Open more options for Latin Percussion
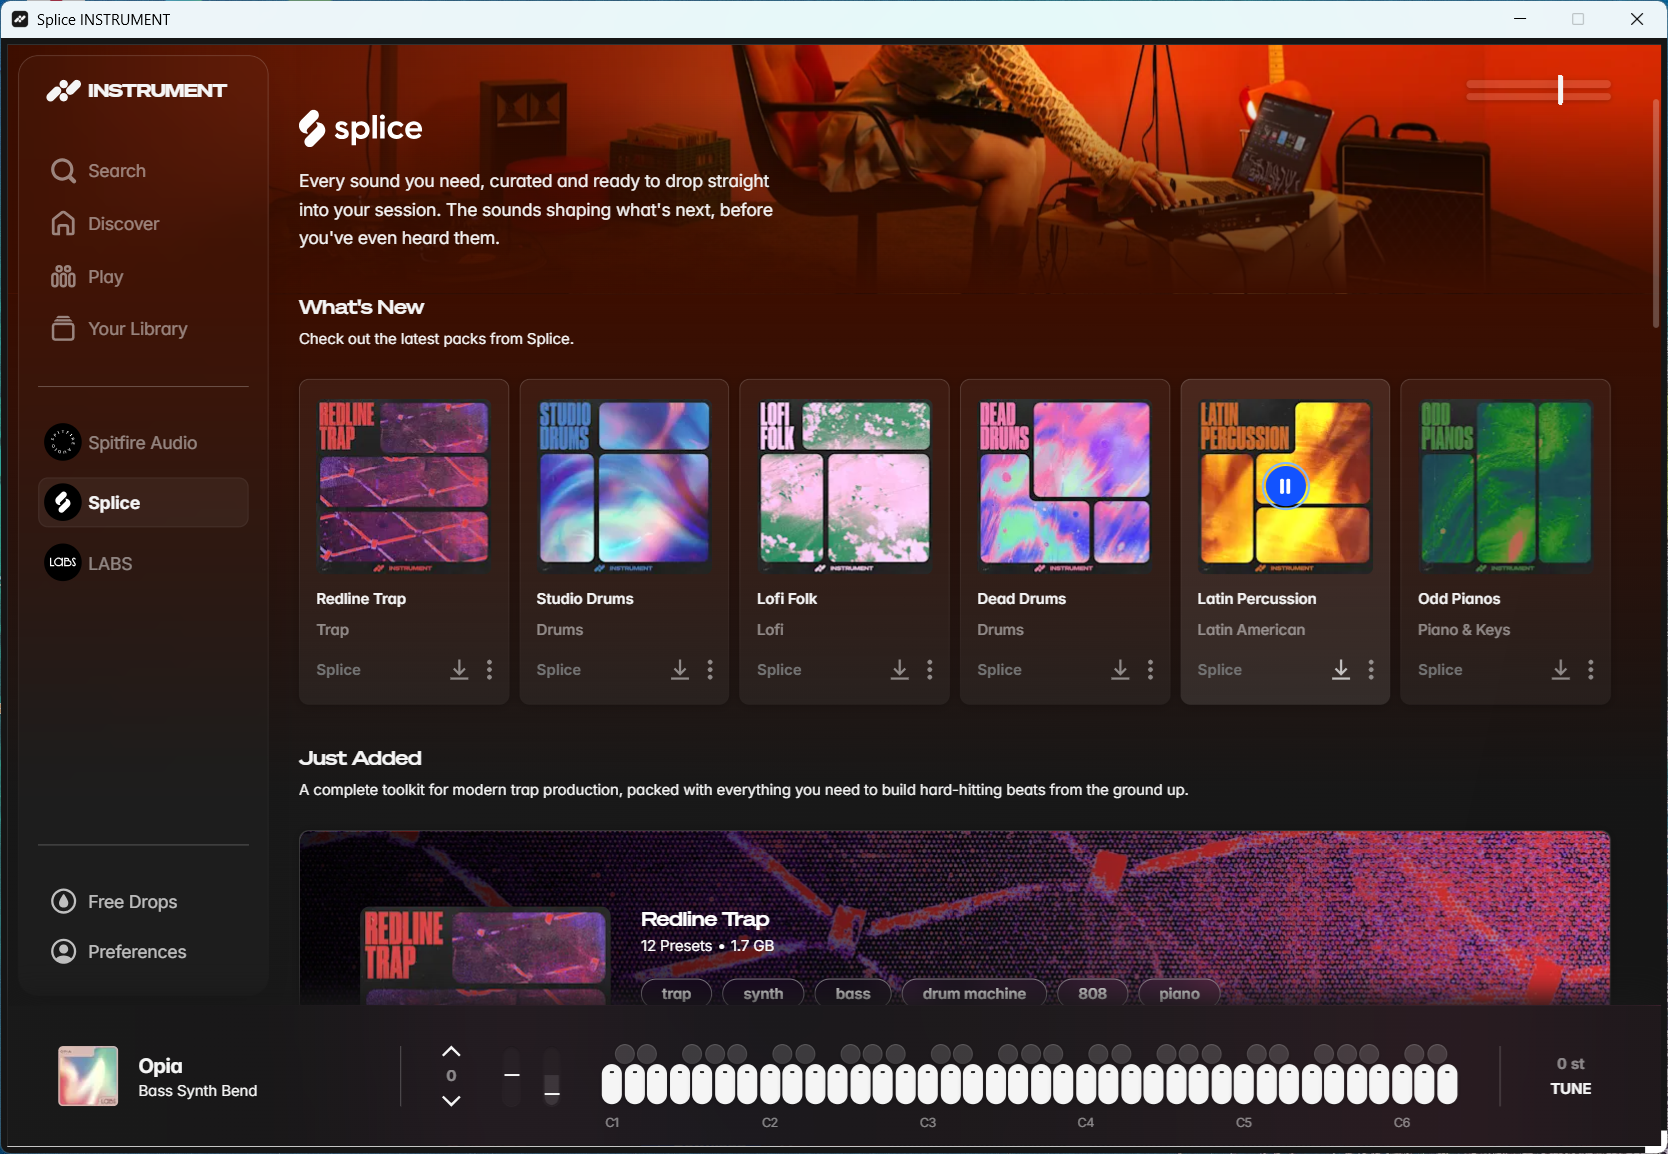The height and width of the screenshot is (1154, 1668). [x=1371, y=670]
